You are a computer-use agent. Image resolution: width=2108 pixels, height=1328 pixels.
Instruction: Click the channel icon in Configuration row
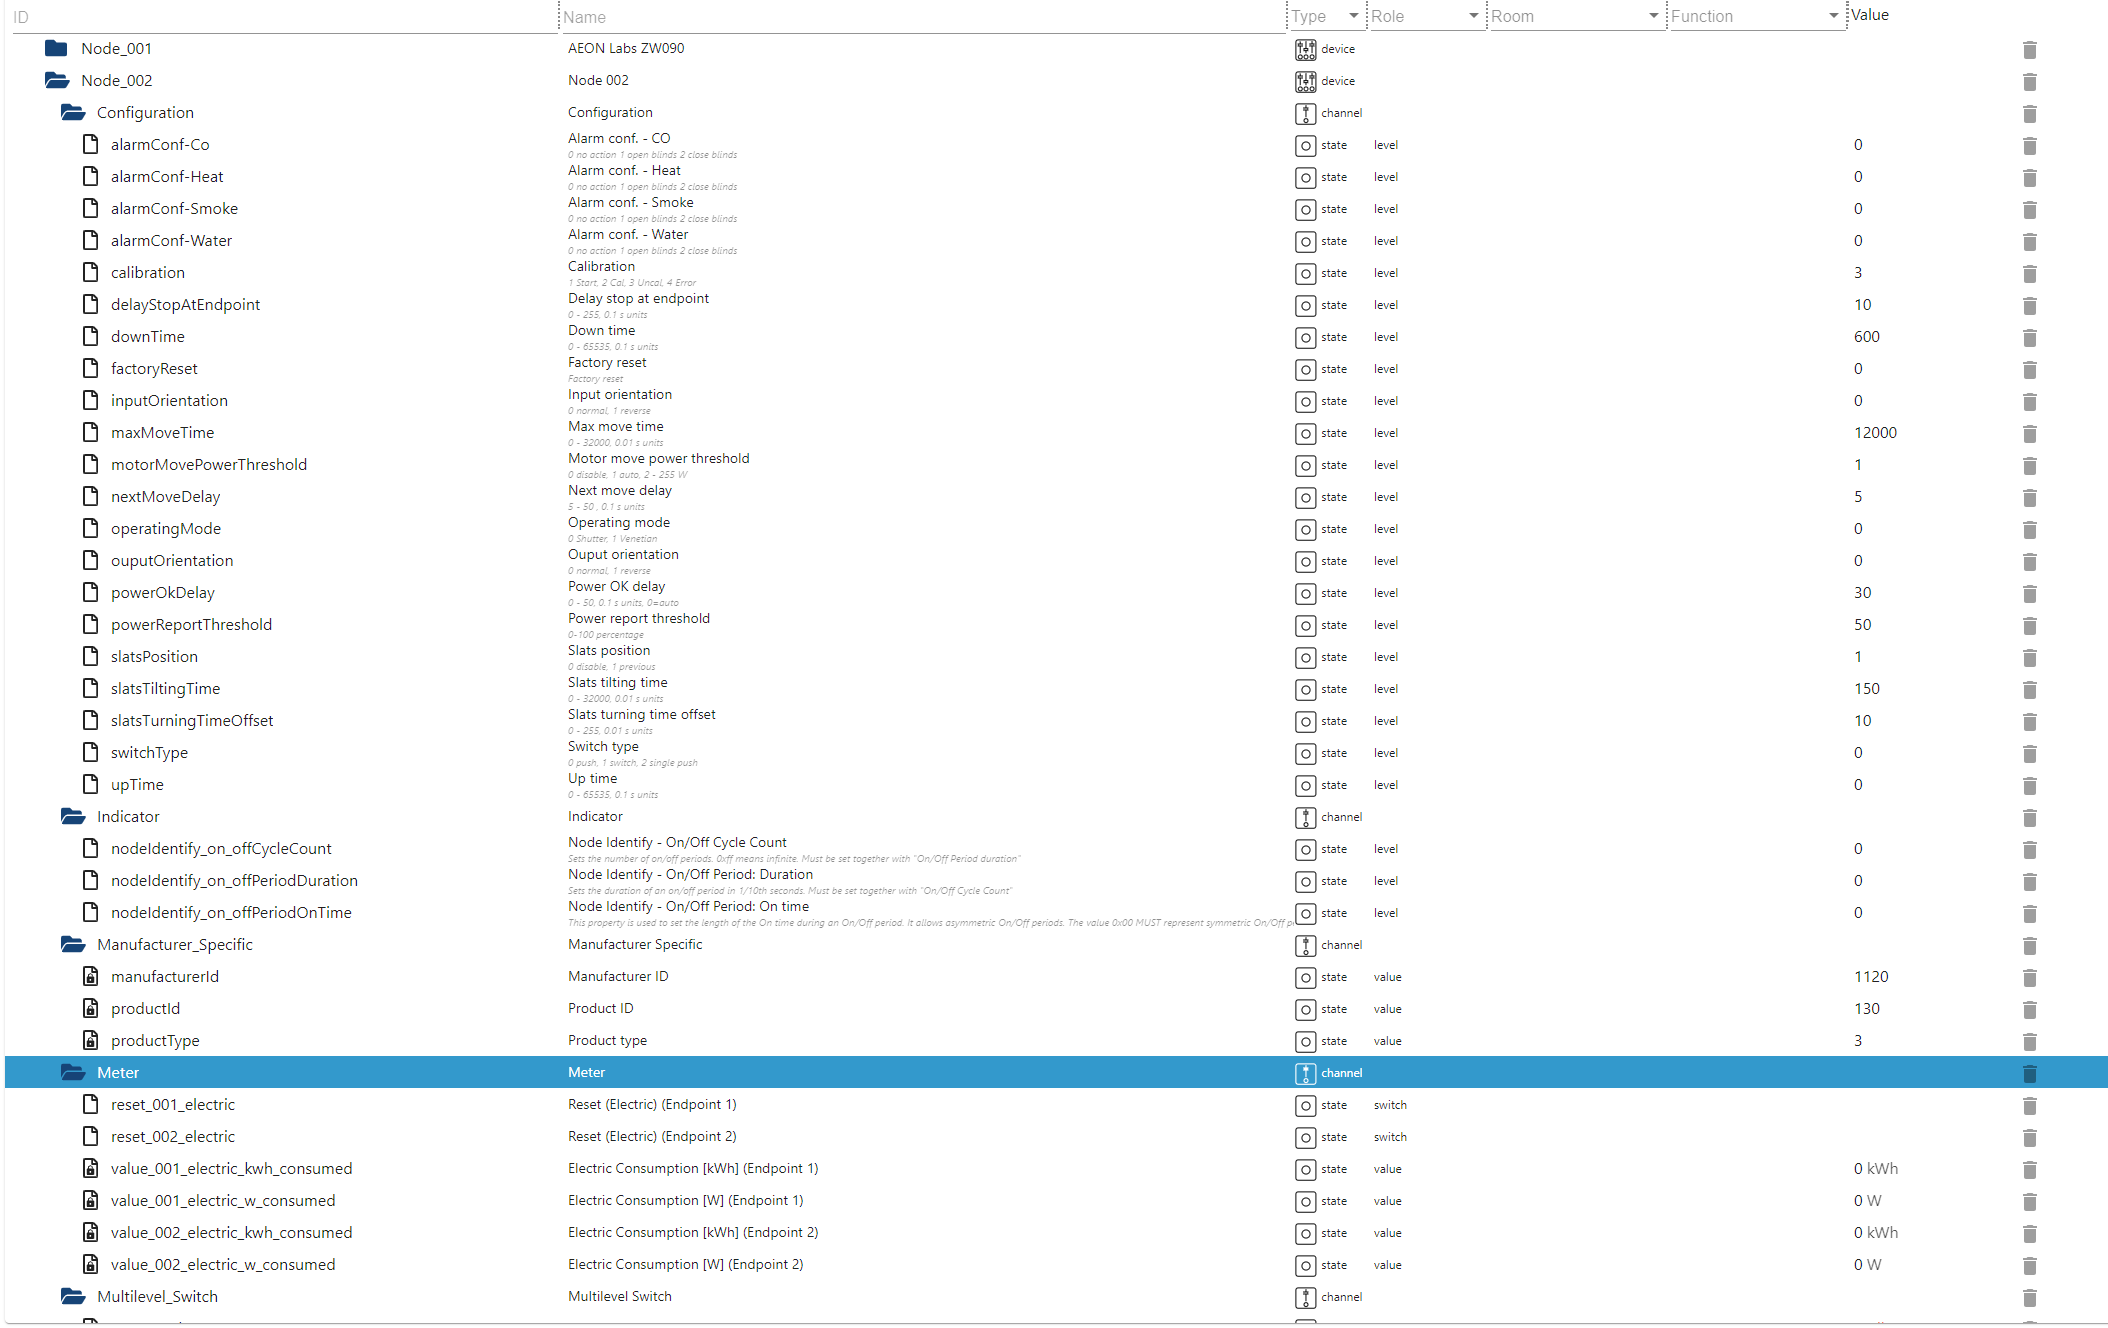[1306, 113]
